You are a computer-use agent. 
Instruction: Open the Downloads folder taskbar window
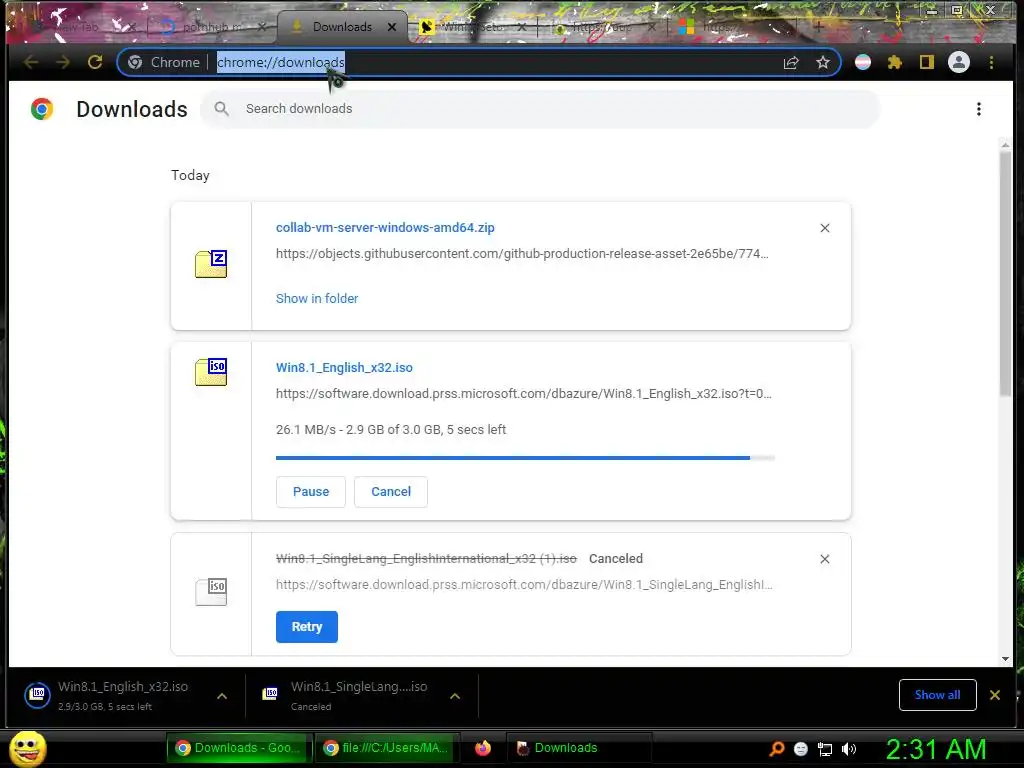578,748
